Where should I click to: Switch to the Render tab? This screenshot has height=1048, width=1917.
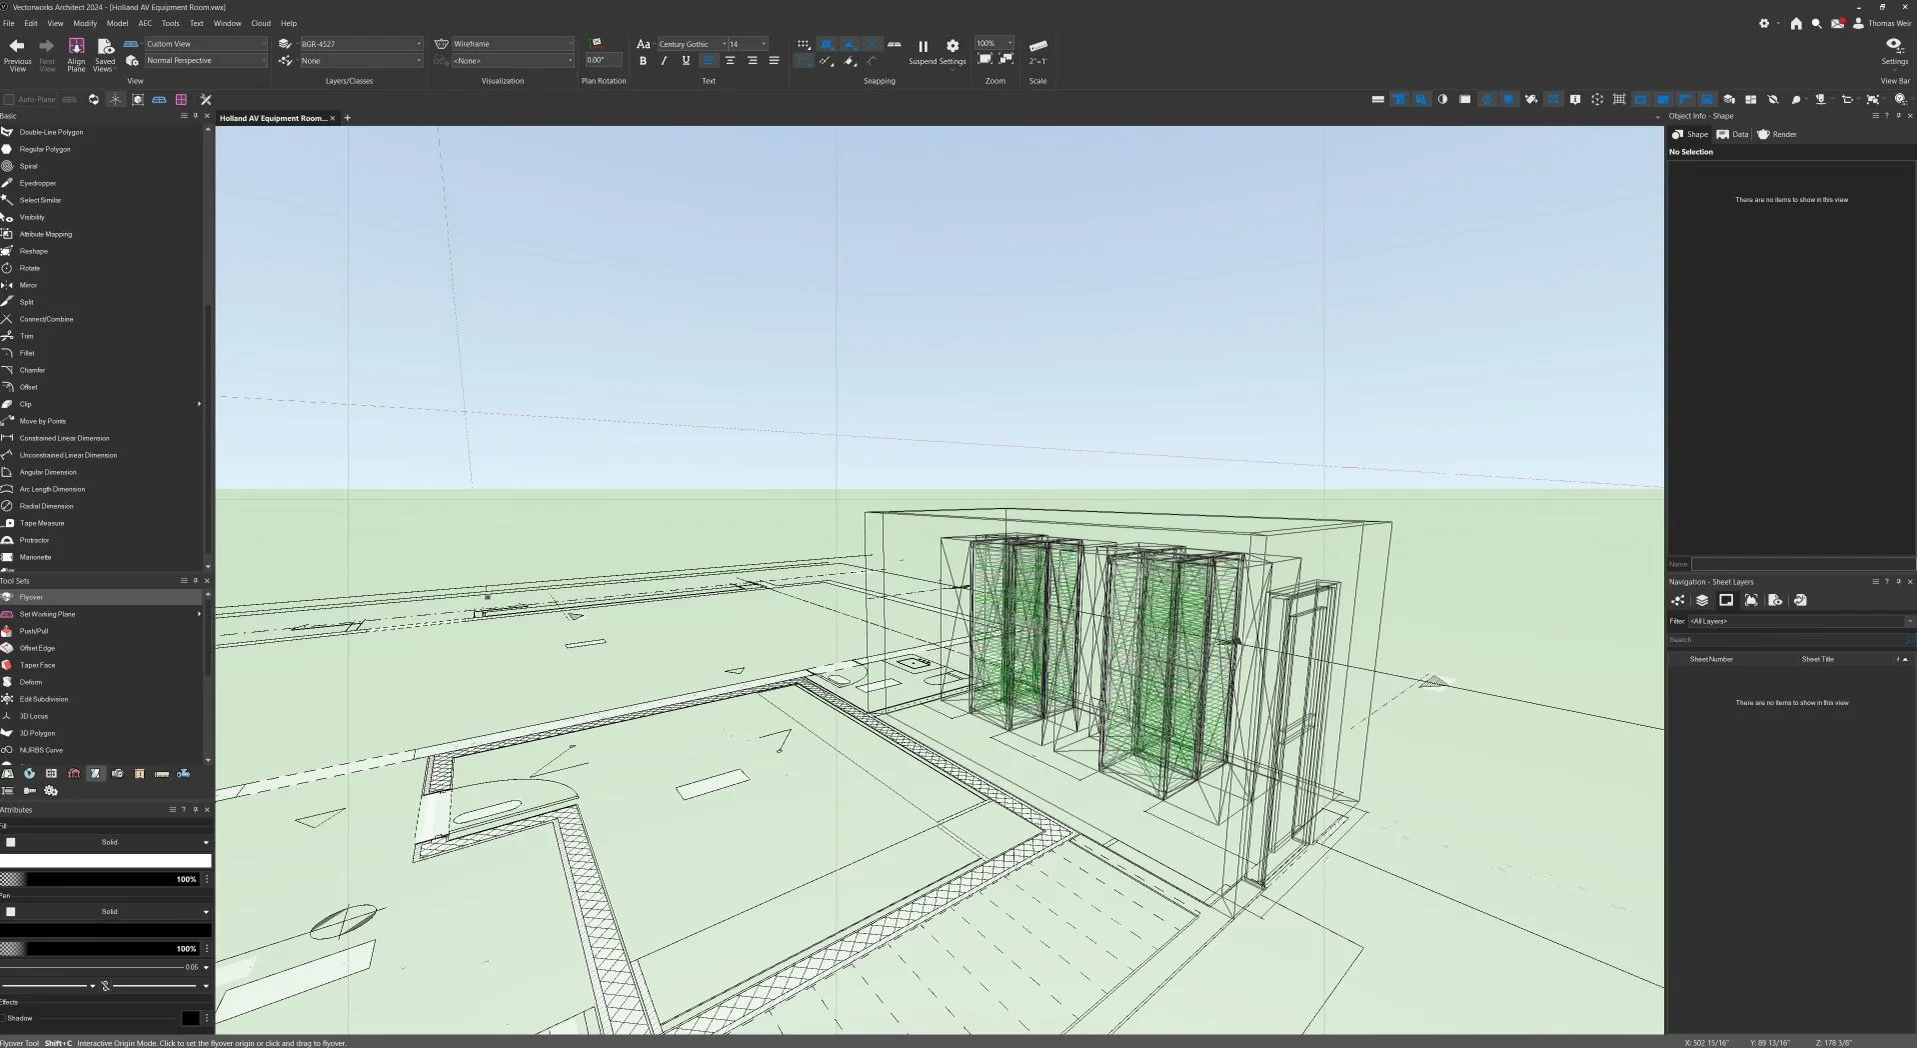pos(1777,134)
